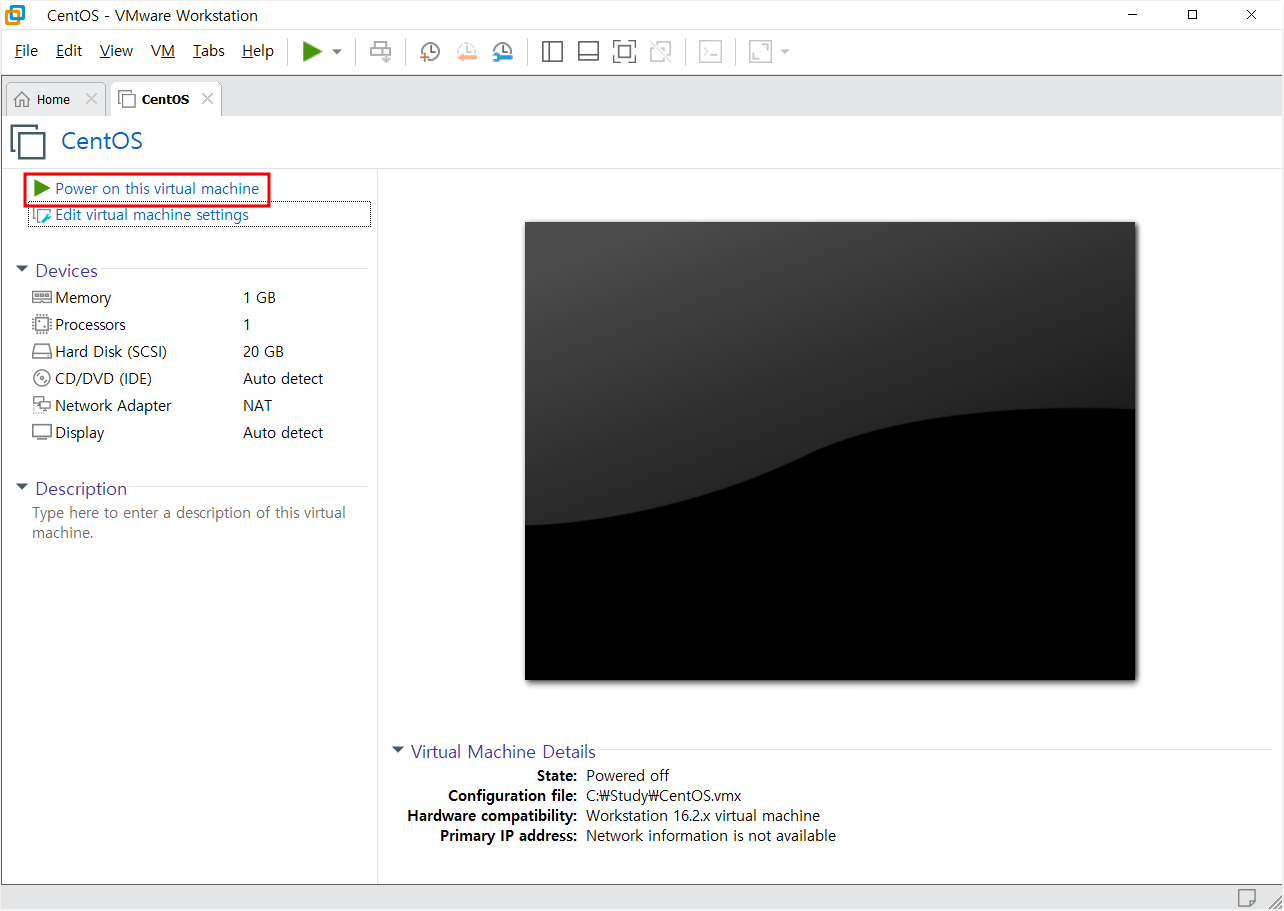
Task: Click the message log icon in status bar
Action: point(1246,897)
